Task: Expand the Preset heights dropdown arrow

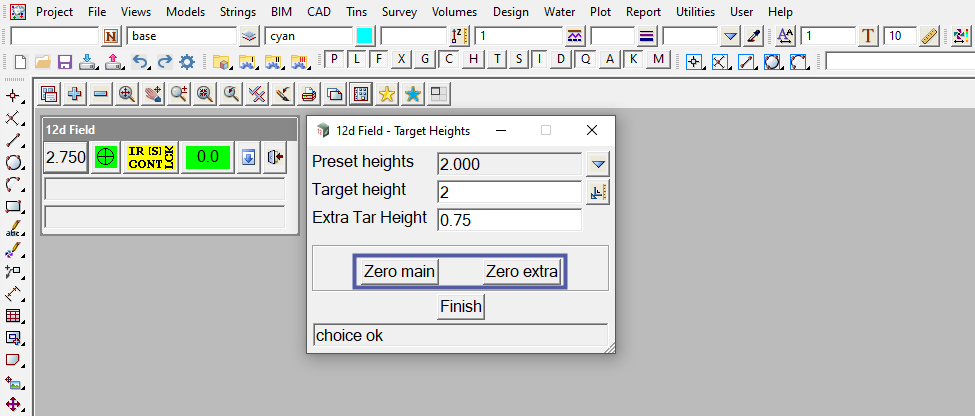Action: tap(598, 164)
